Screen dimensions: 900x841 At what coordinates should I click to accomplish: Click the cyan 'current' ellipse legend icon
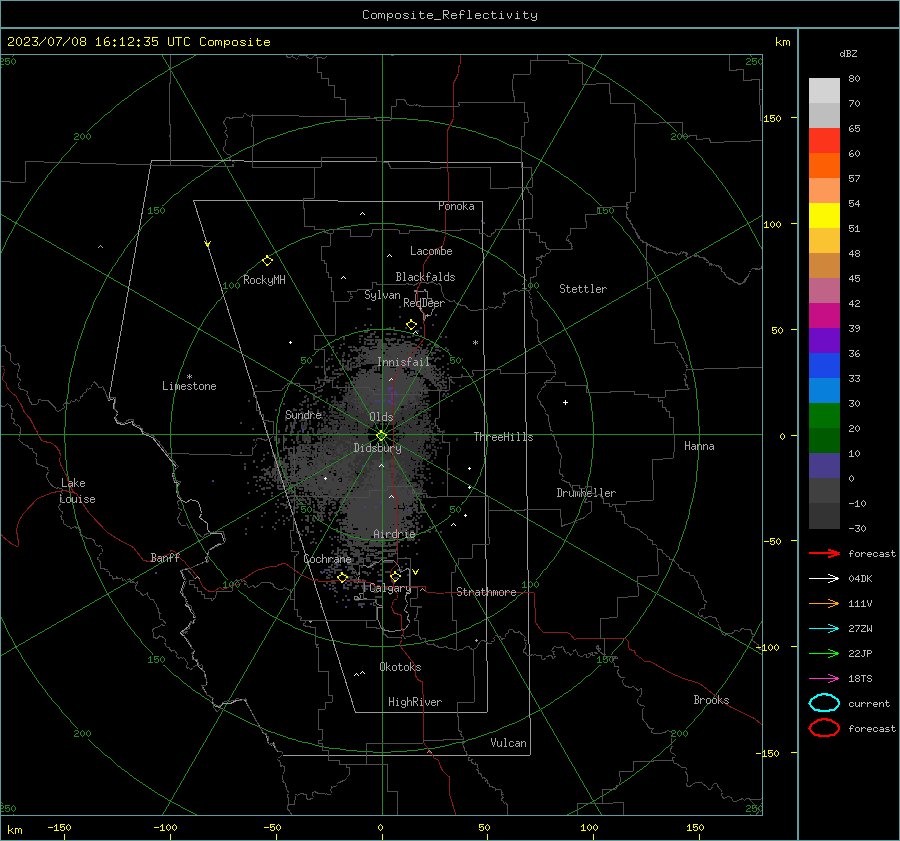click(824, 703)
